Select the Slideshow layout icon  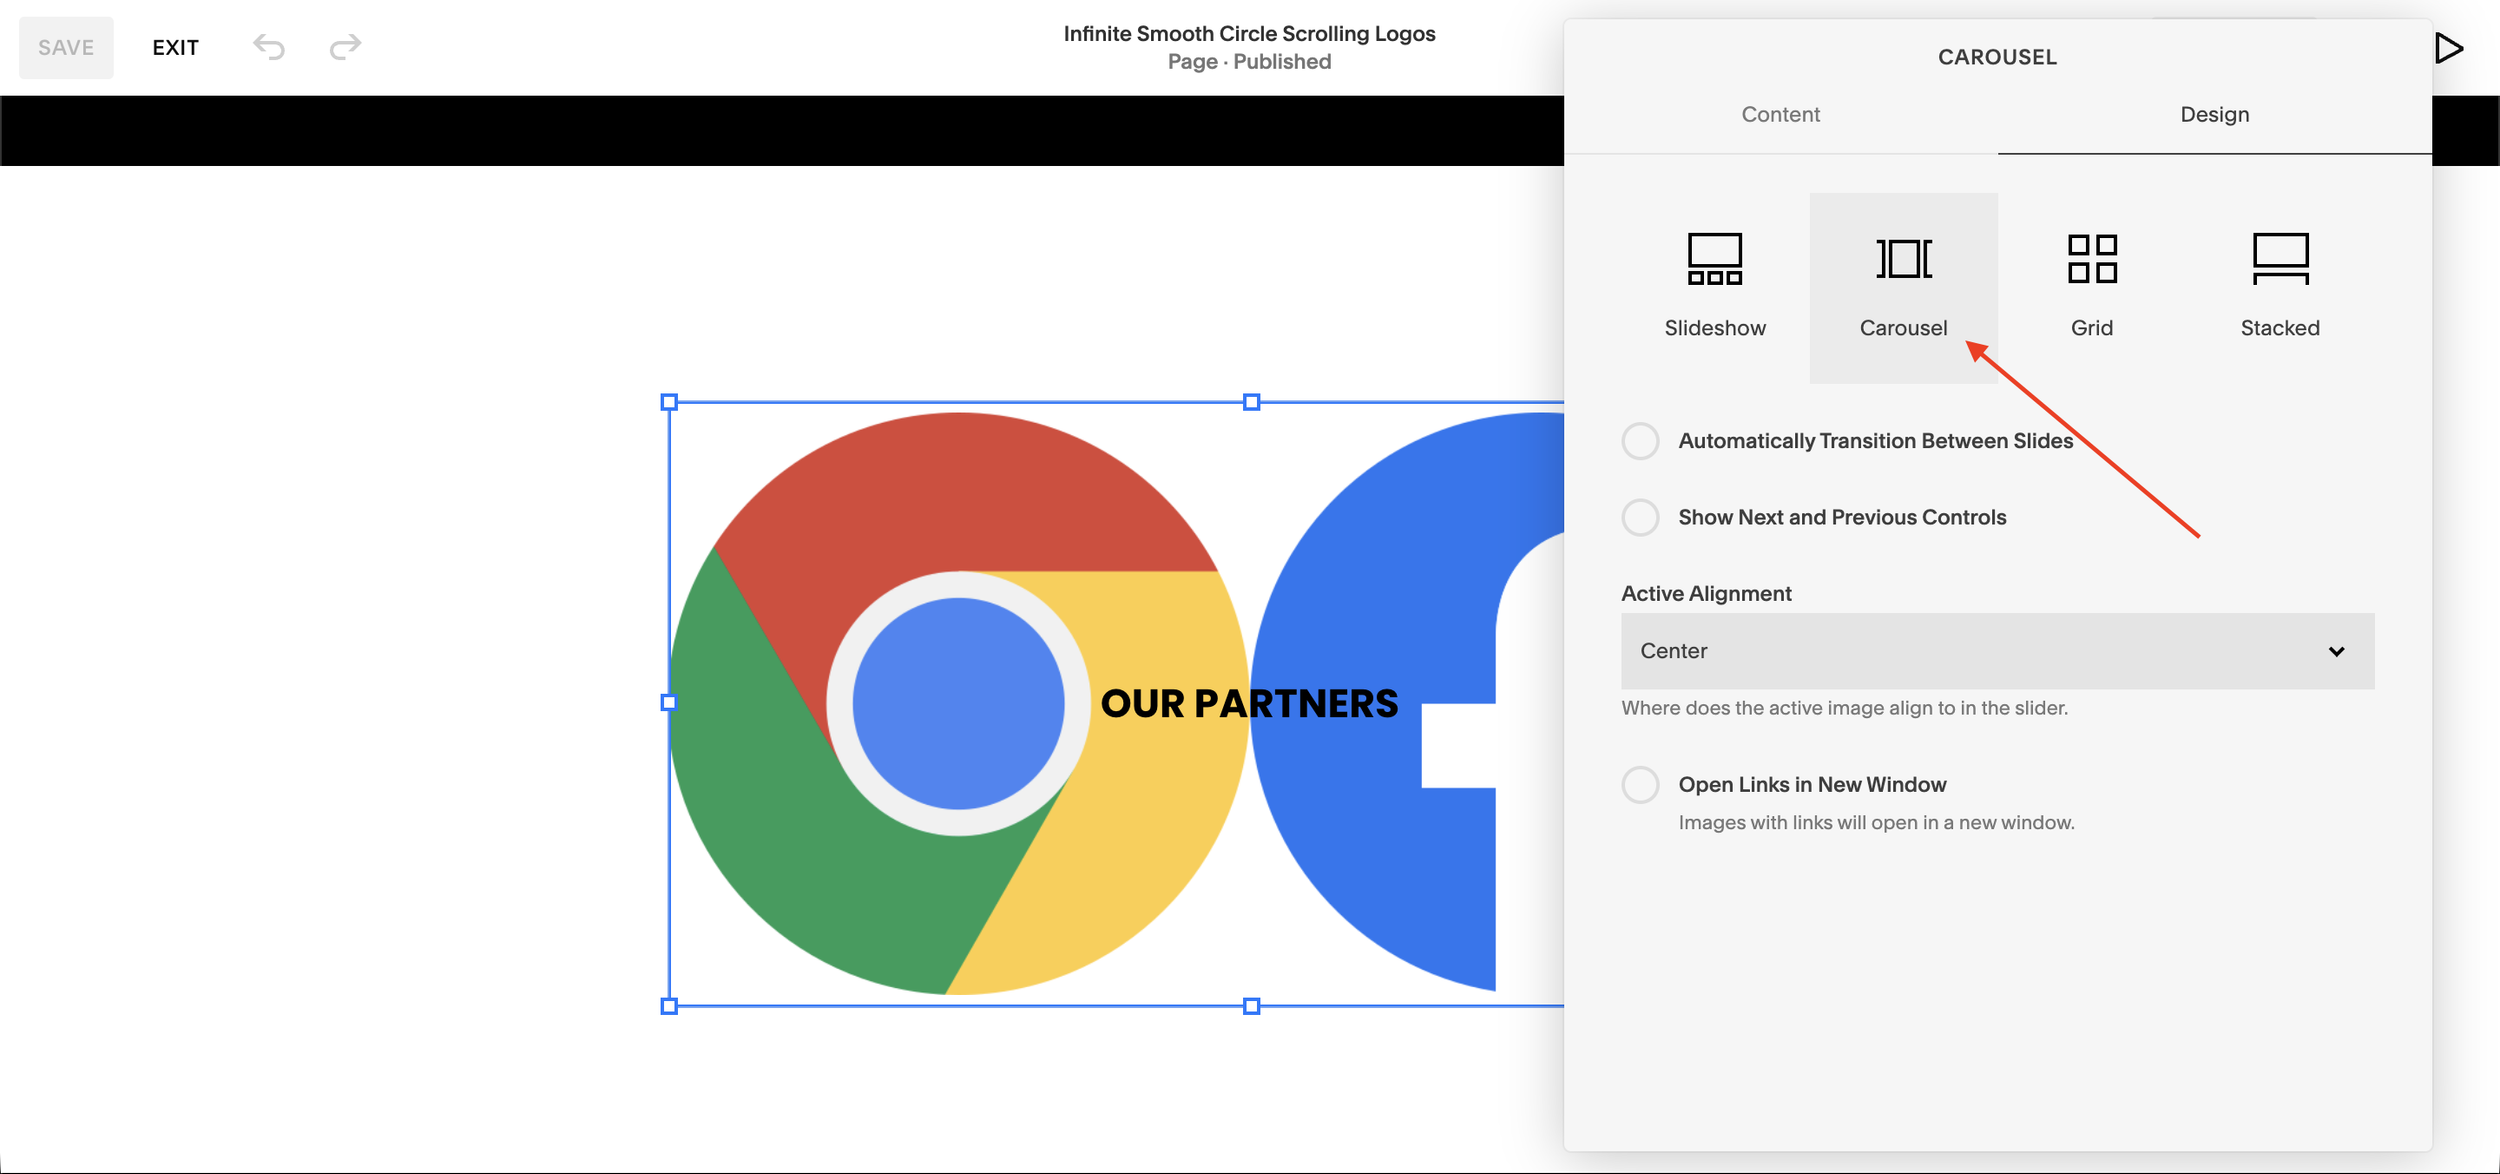(1715, 259)
